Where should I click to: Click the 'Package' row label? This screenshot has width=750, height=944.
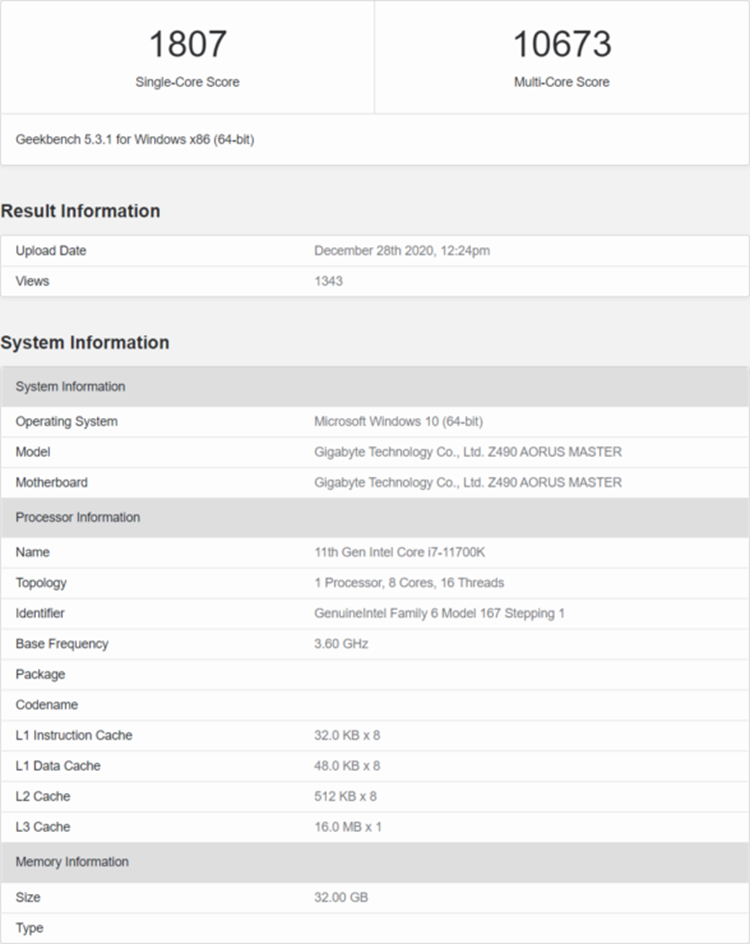coord(40,675)
